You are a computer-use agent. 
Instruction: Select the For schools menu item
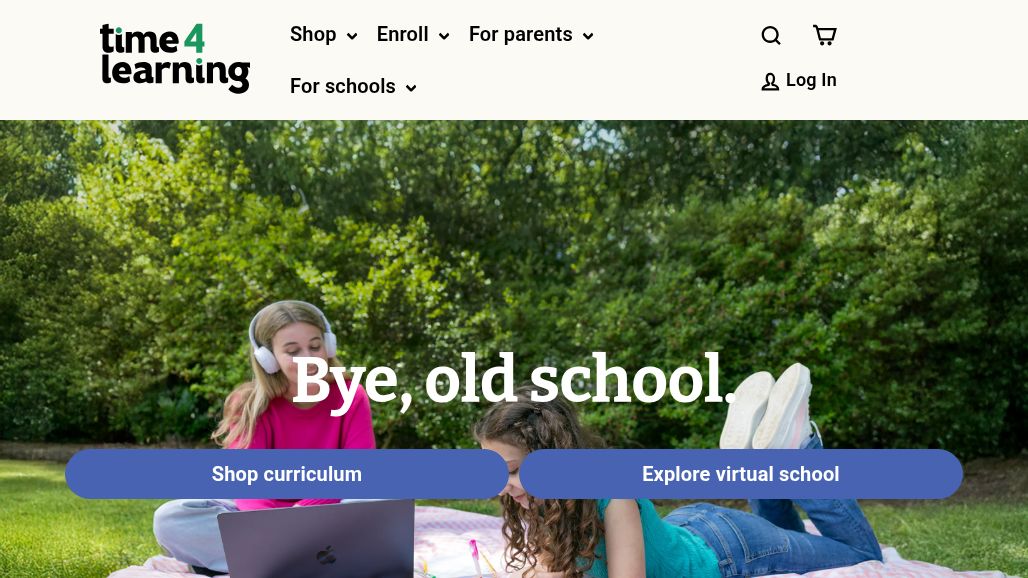(342, 86)
